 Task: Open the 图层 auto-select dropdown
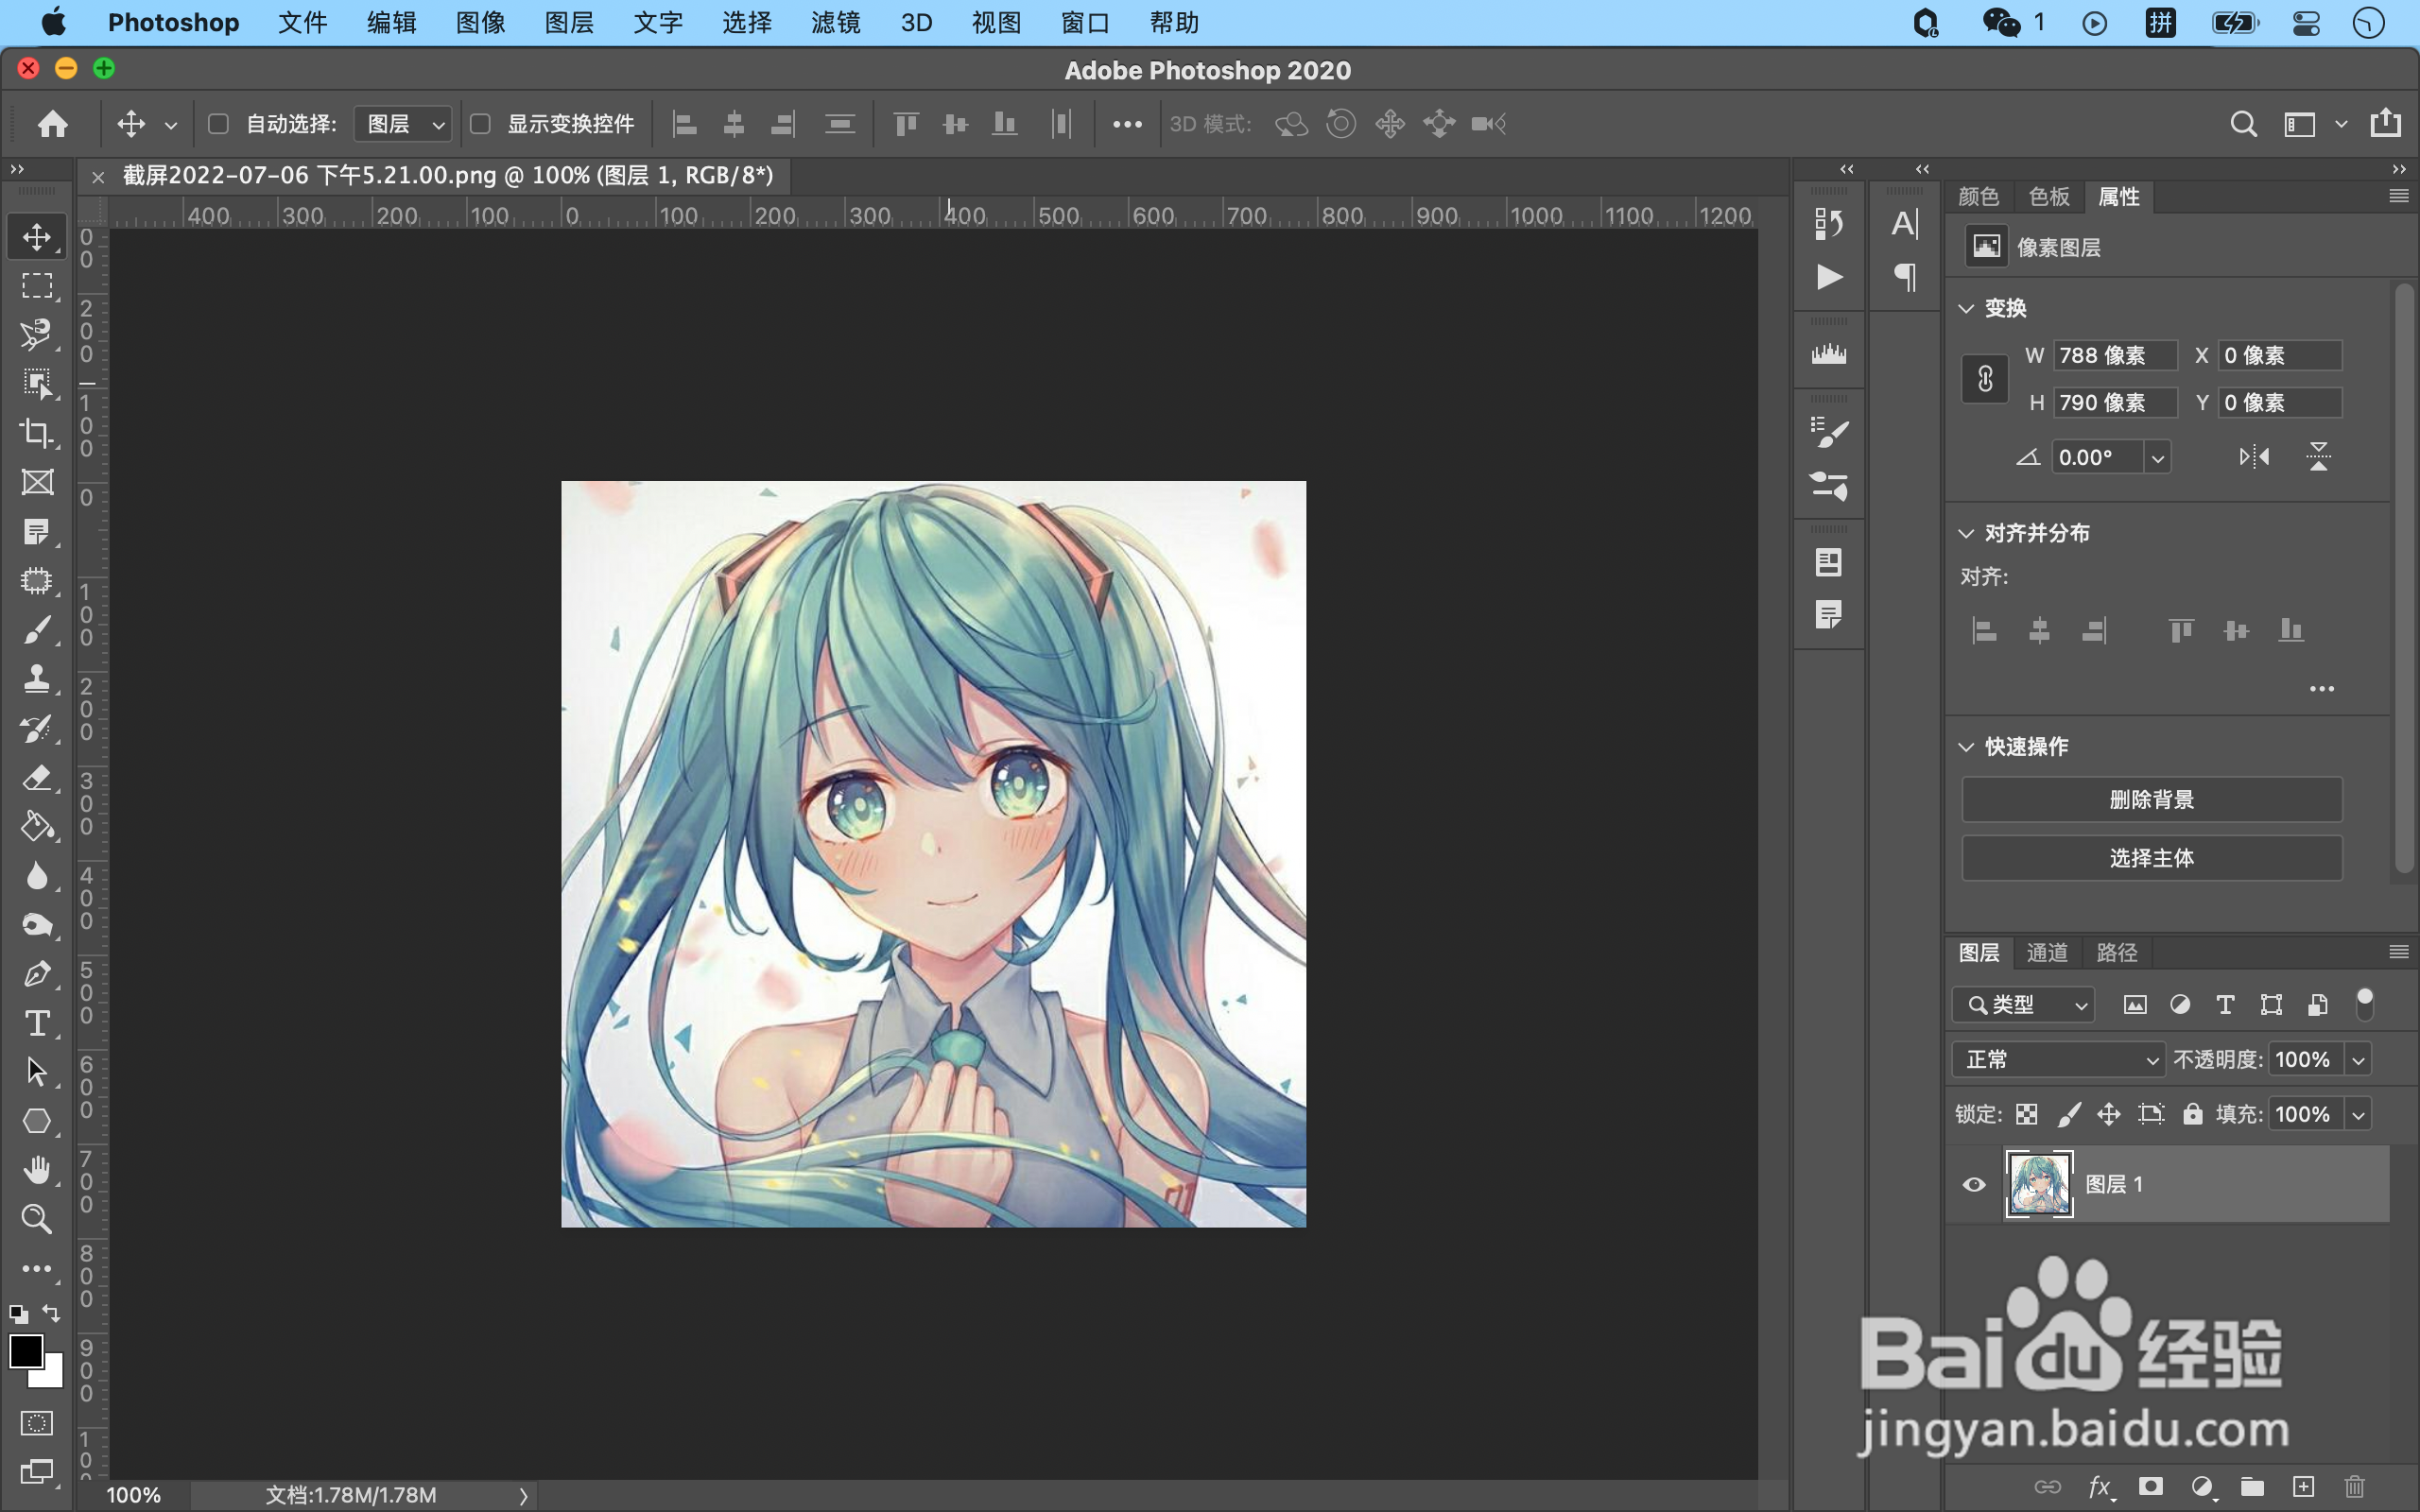click(x=403, y=124)
